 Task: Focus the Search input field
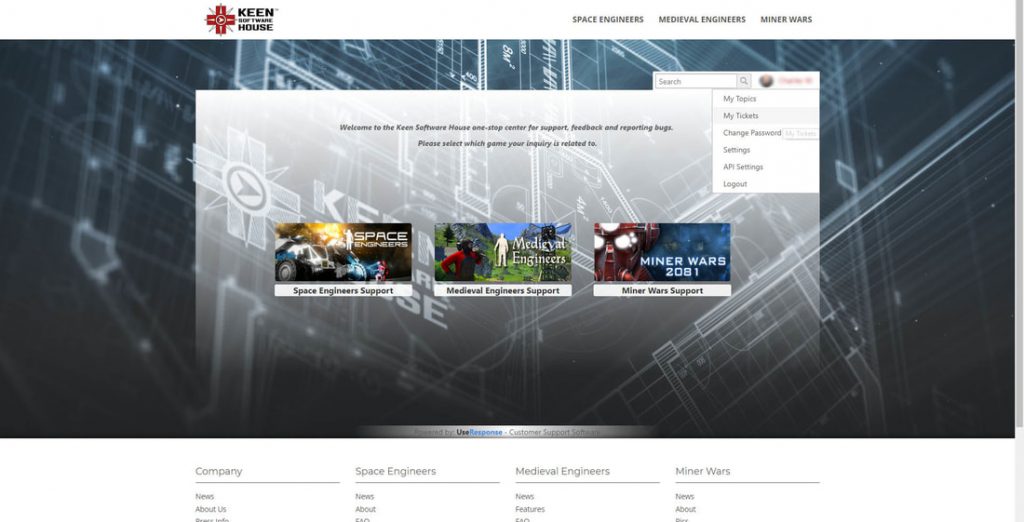(696, 81)
